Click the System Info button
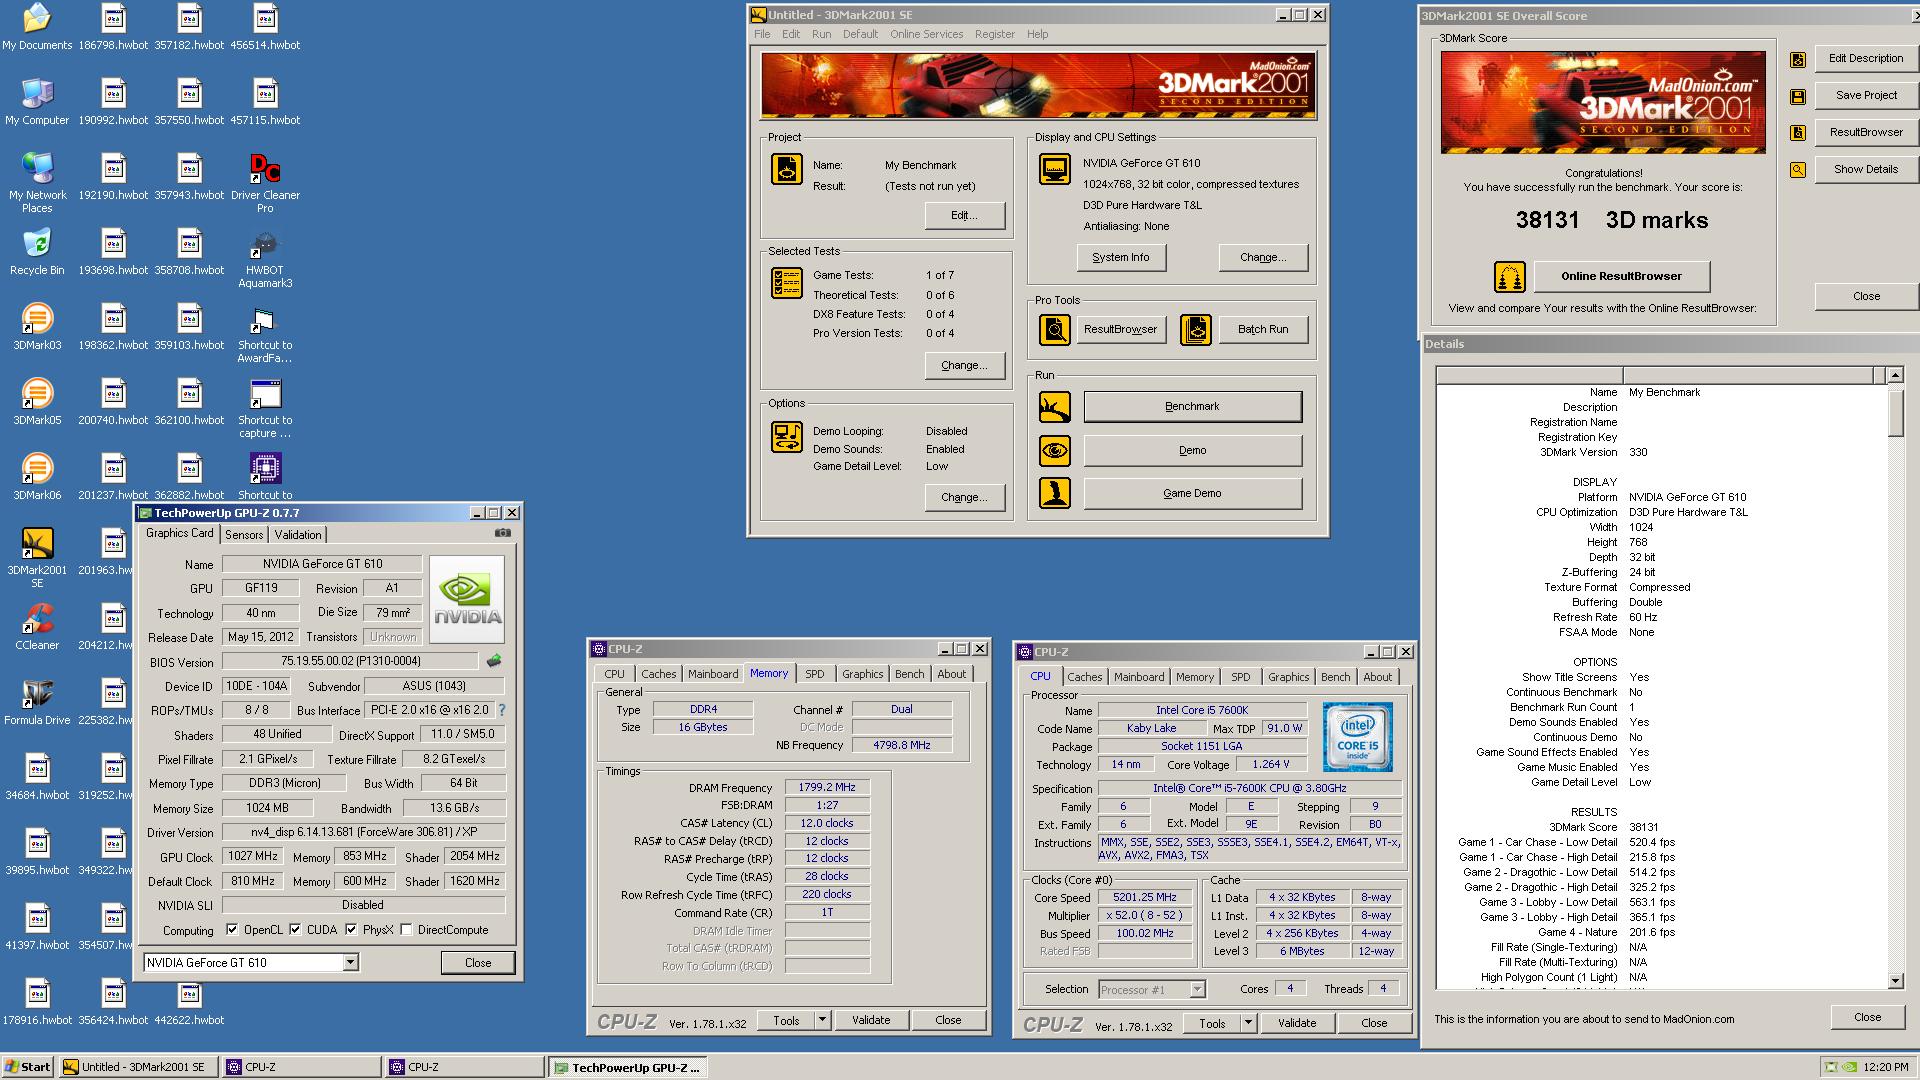 tap(1120, 257)
